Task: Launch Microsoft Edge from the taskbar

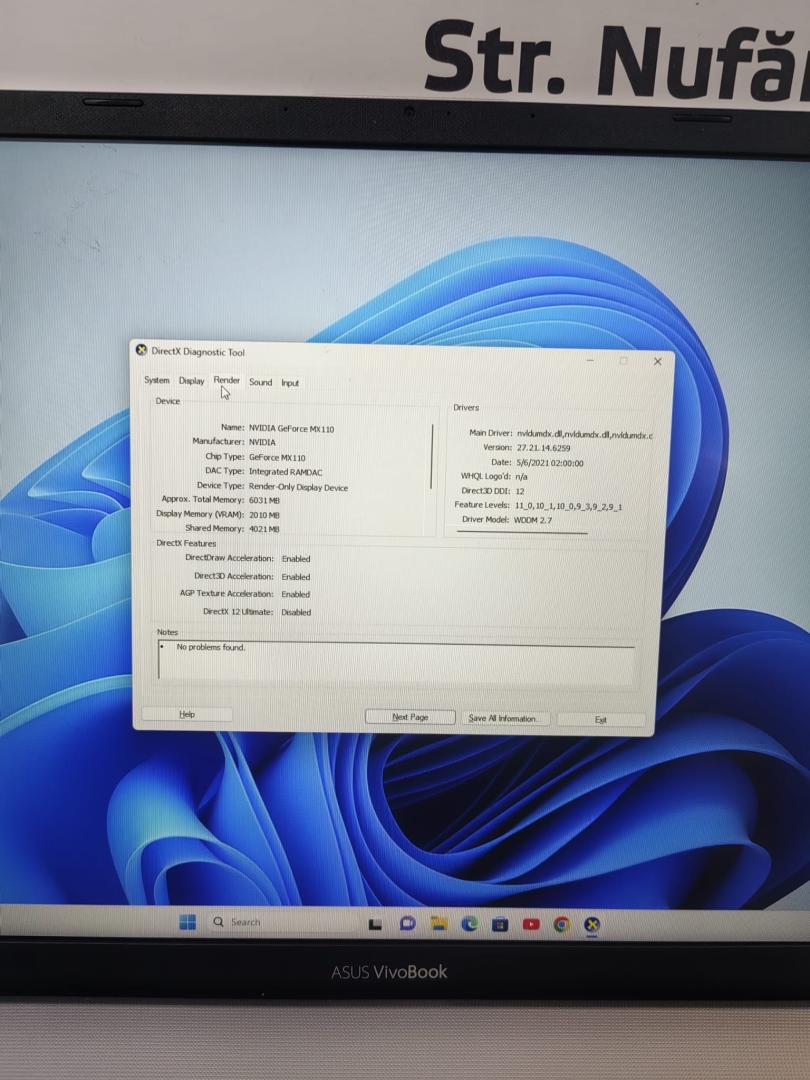Action: click(469, 924)
